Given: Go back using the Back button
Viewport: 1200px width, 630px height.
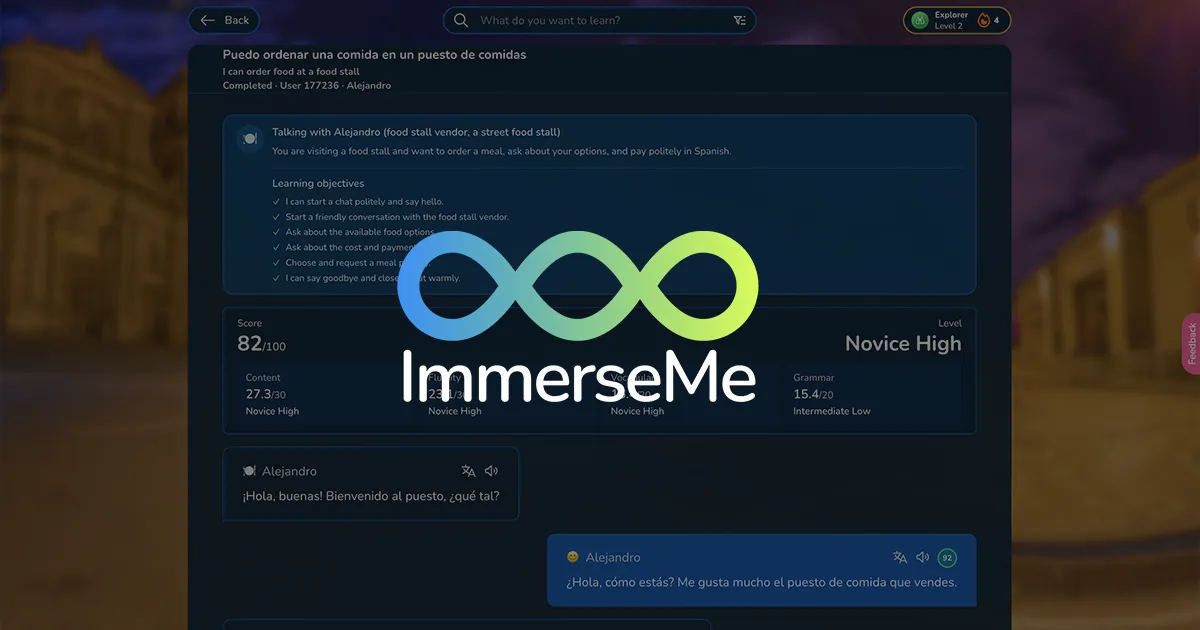Looking at the screenshot, I should pyautogui.click(x=224, y=20).
